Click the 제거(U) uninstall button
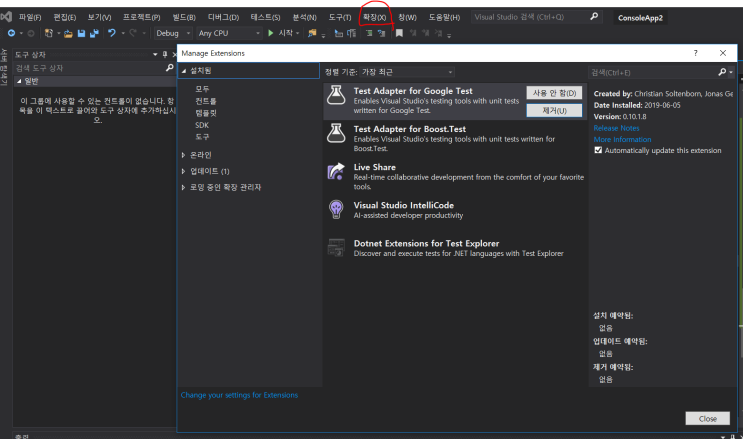This screenshot has width=743, height=439. pos(554,110)
